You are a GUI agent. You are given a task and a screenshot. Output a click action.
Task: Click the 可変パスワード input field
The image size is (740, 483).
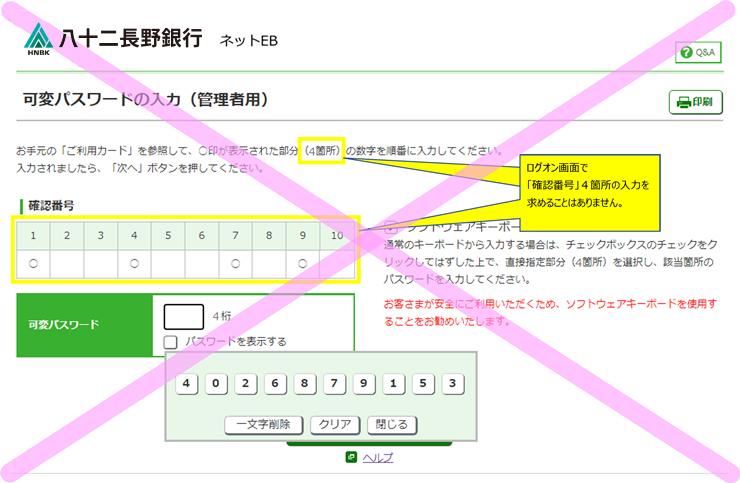183,316
